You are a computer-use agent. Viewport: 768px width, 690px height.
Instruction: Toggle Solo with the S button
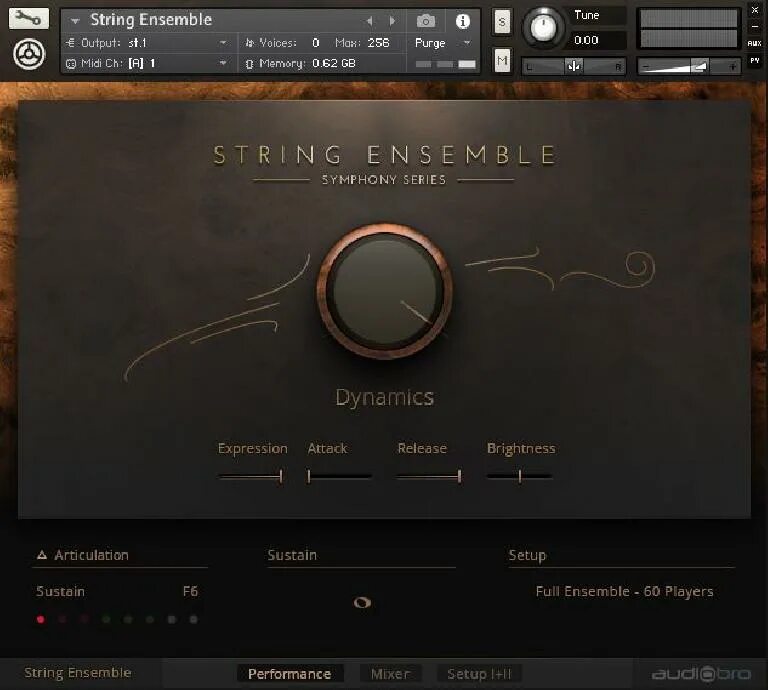tap(502, 22)
